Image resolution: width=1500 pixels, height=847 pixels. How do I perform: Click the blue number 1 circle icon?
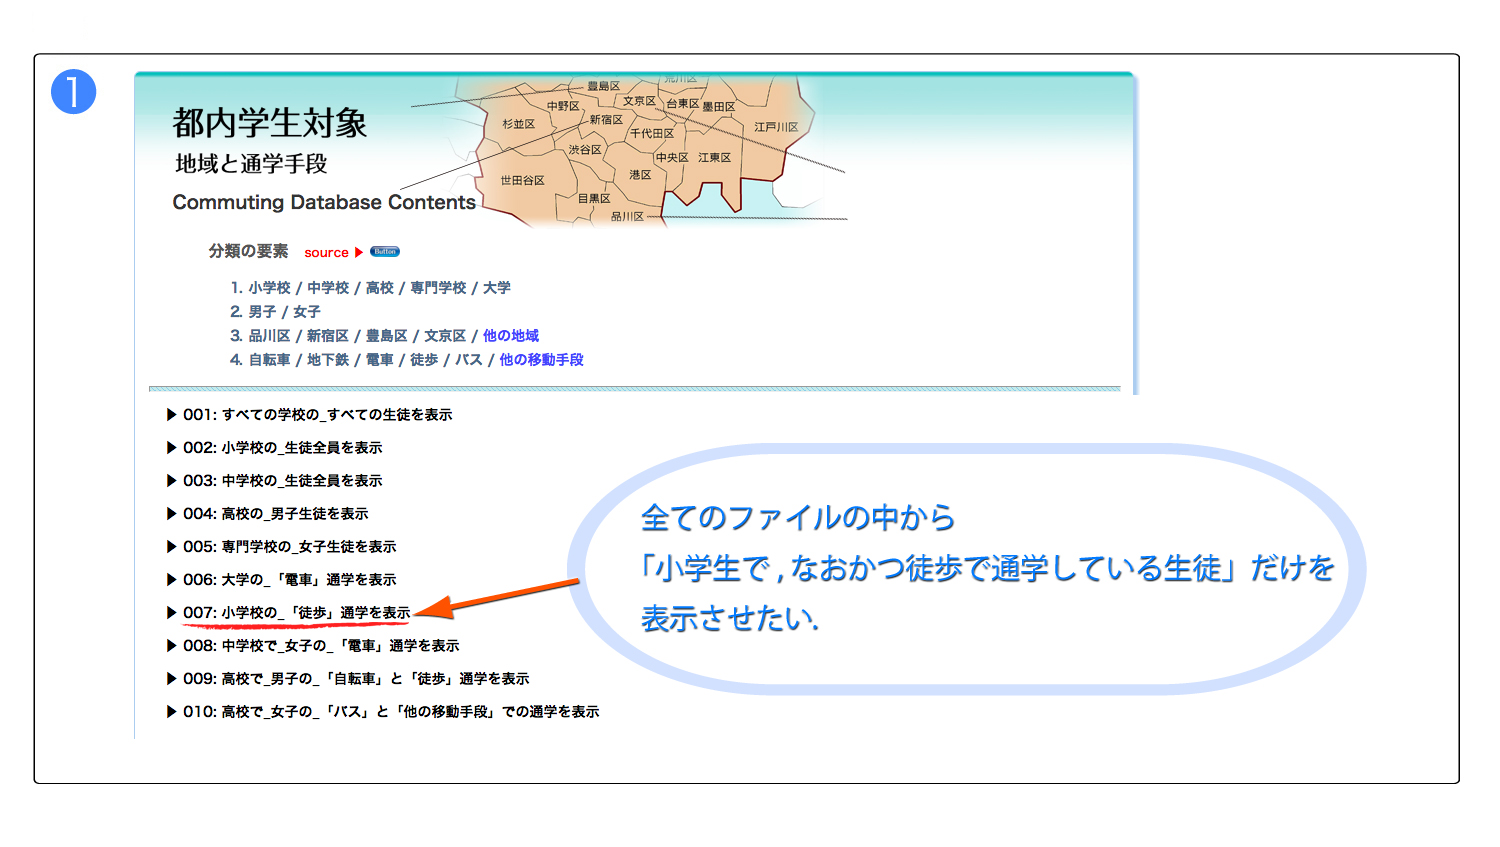click(x=73, y=92)
